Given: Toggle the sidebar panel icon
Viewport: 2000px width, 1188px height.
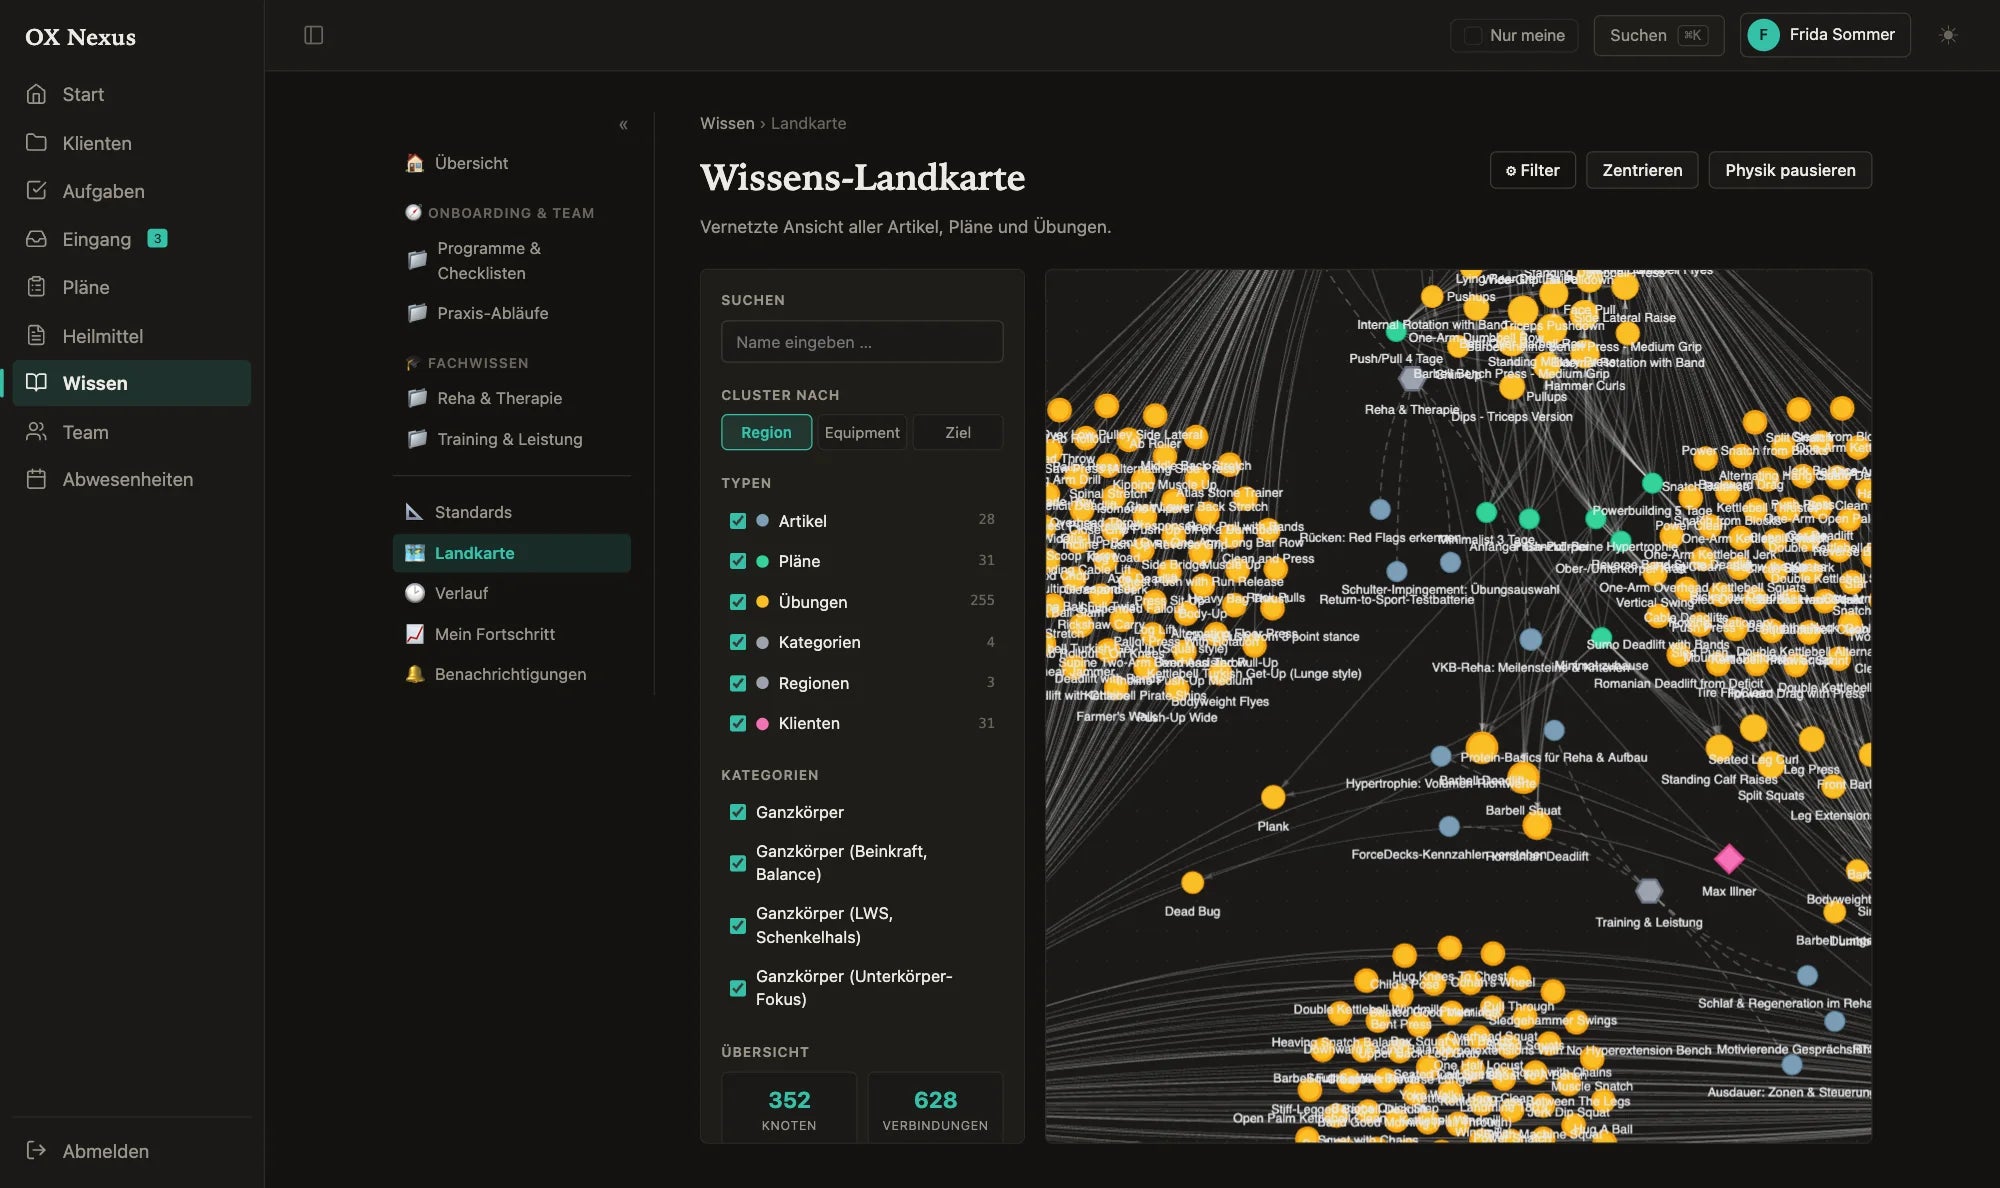Looking at the screenshot, I should (x=313, y=35).
